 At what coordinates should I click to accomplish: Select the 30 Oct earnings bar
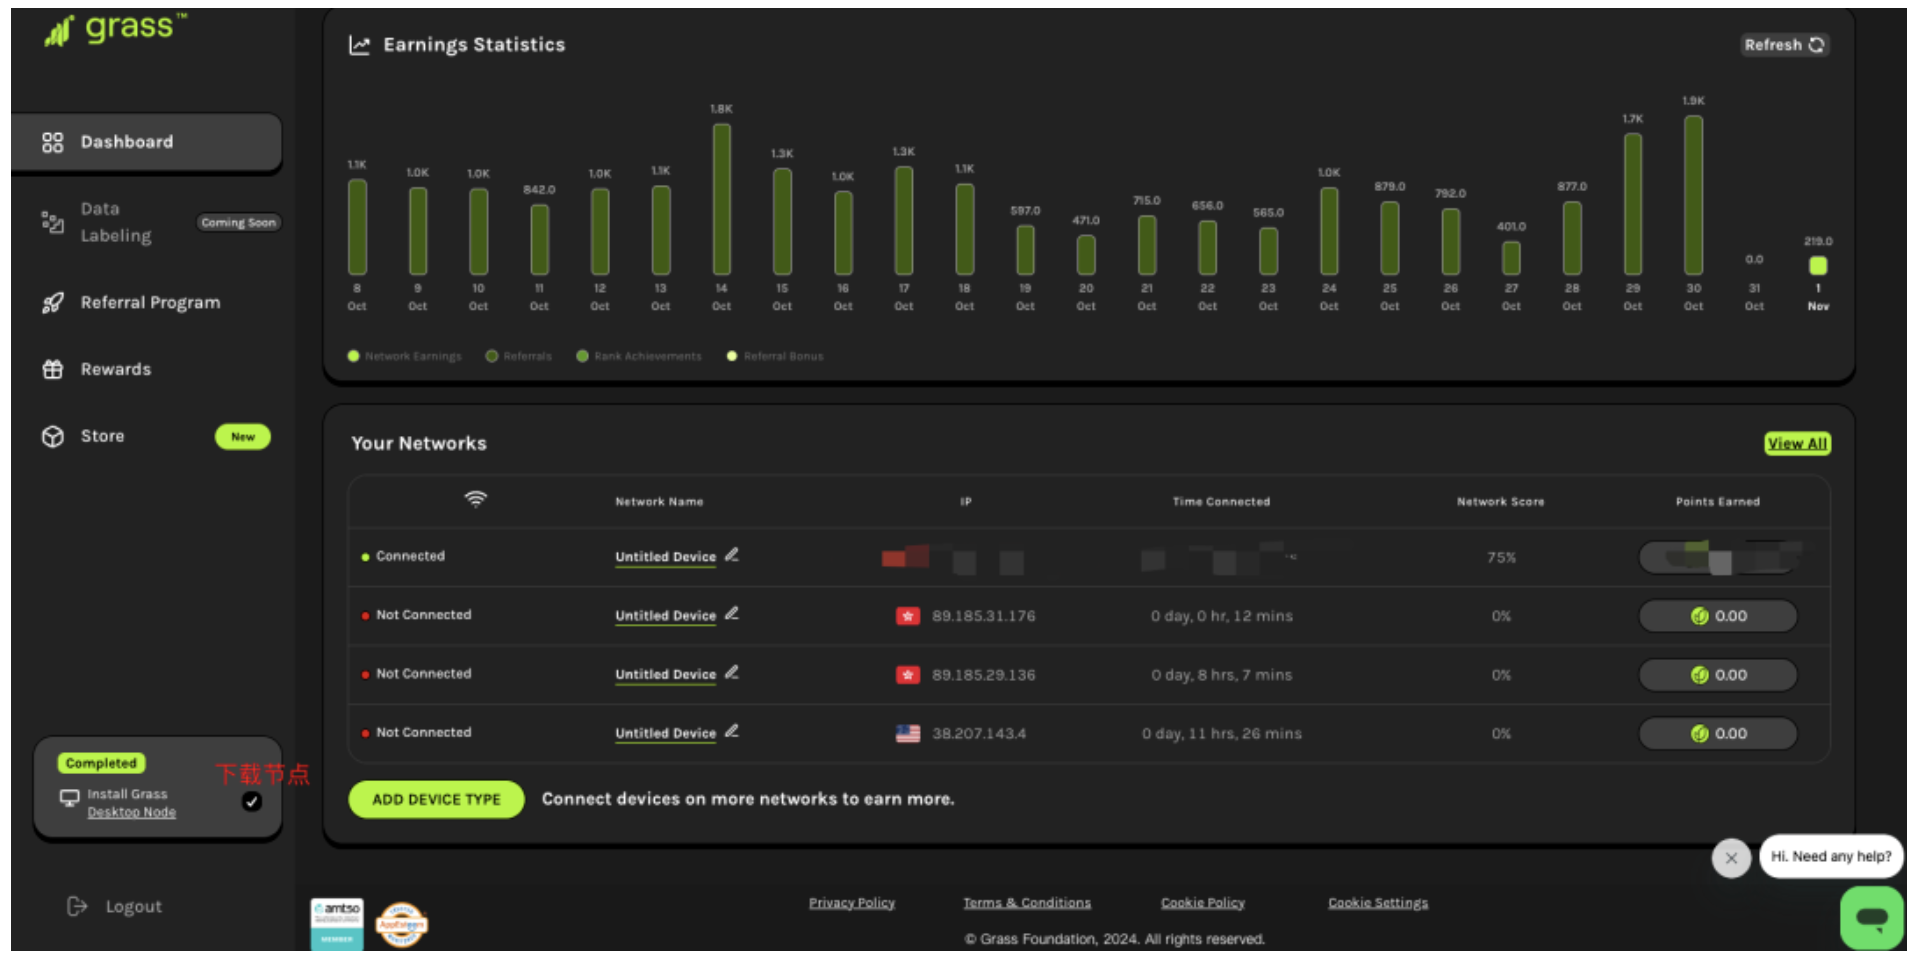[x=1693, y=195]
